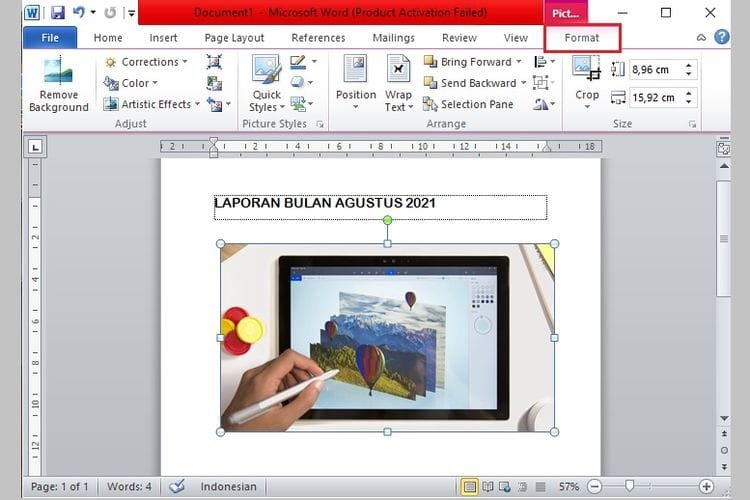The image size is (750, 500).
Task: Switch to Outline view
Action: tap(522, 487)
